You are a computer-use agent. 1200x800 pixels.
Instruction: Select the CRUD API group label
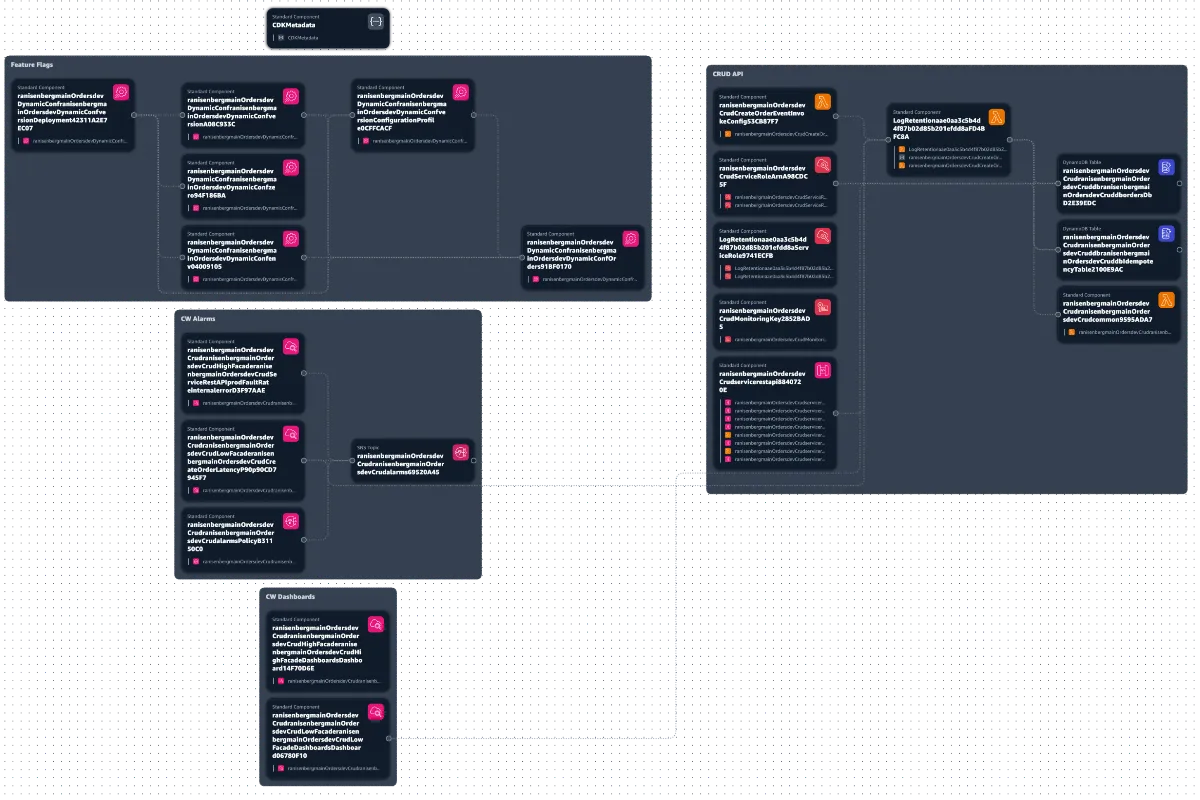coord(728,74)
